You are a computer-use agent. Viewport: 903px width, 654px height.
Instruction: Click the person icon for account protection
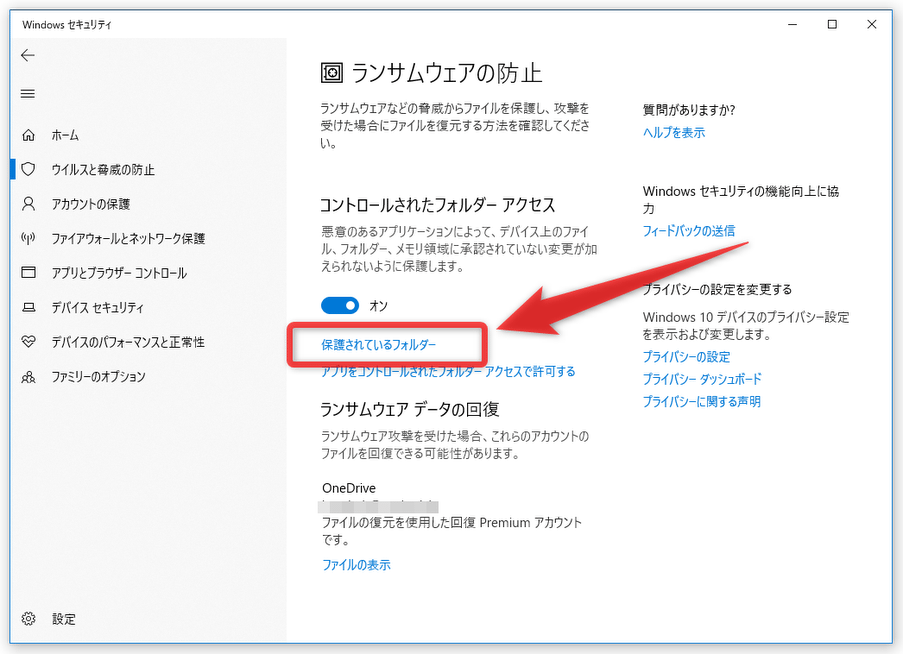tap(28, 204)
